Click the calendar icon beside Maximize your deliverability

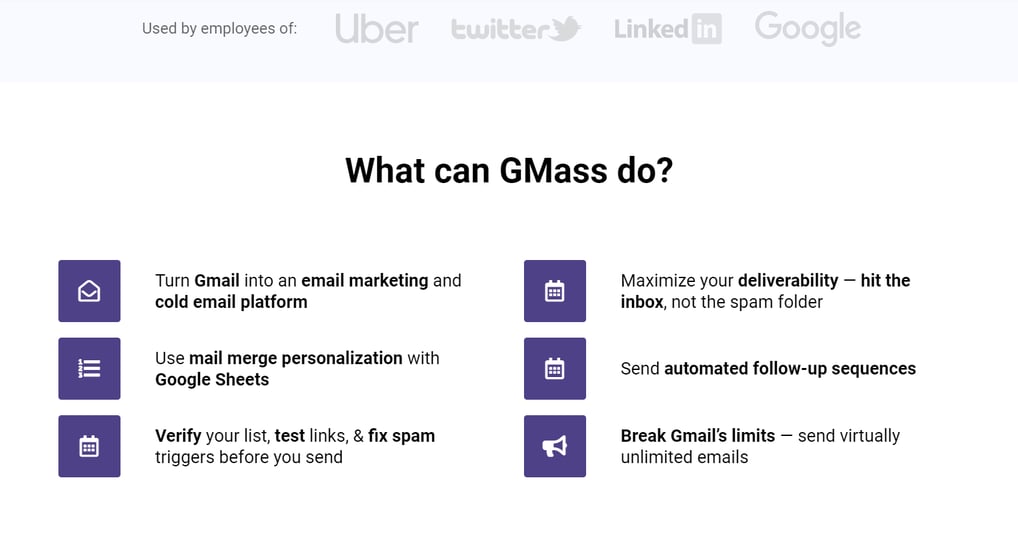pyautogui.click(x=554, y=291)
